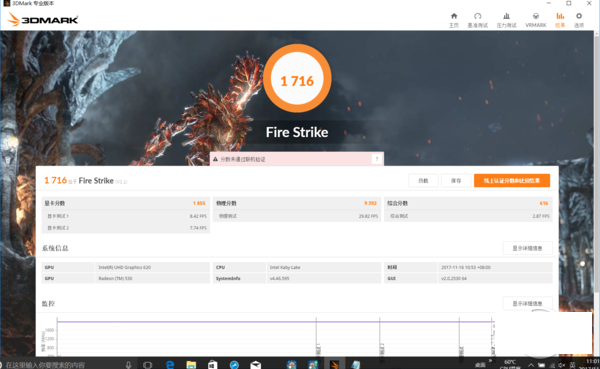The height and width of the screenshot is (369, 600).
Task: Click the question mark on the validation warning
Action: [377, 159]
